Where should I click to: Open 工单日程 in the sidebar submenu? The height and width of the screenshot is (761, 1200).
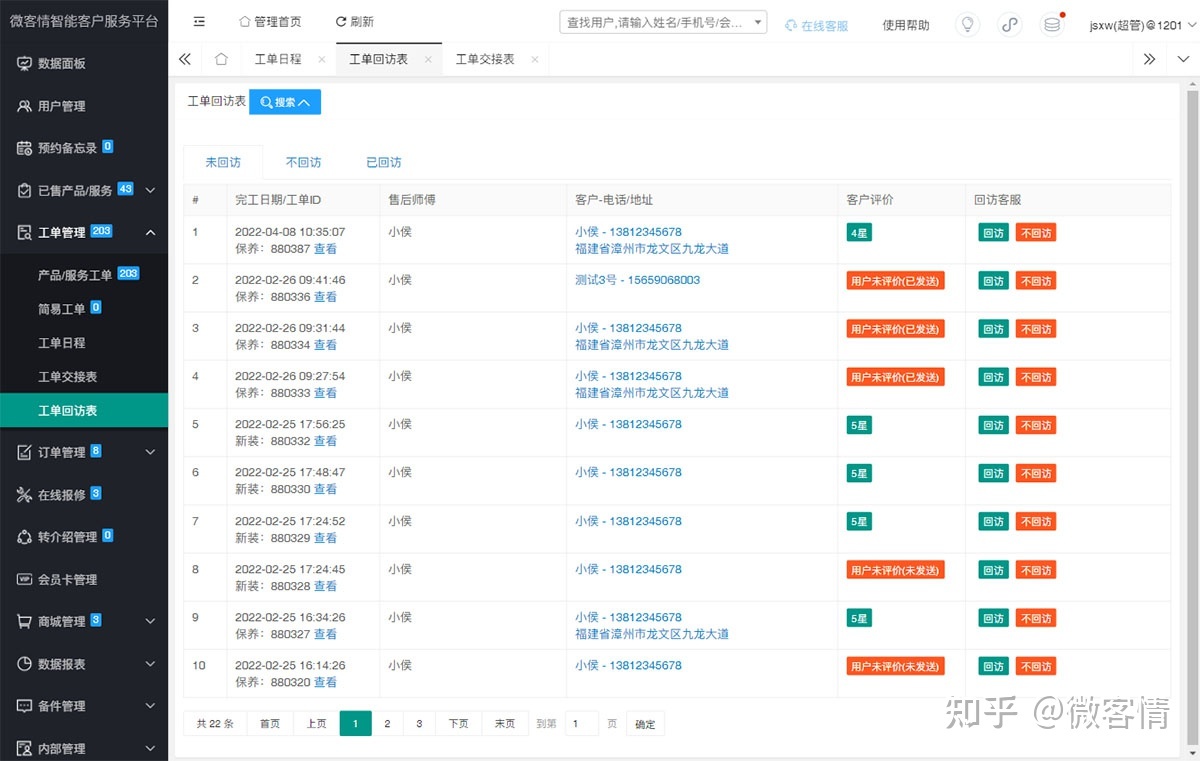[x=84, y=342]
